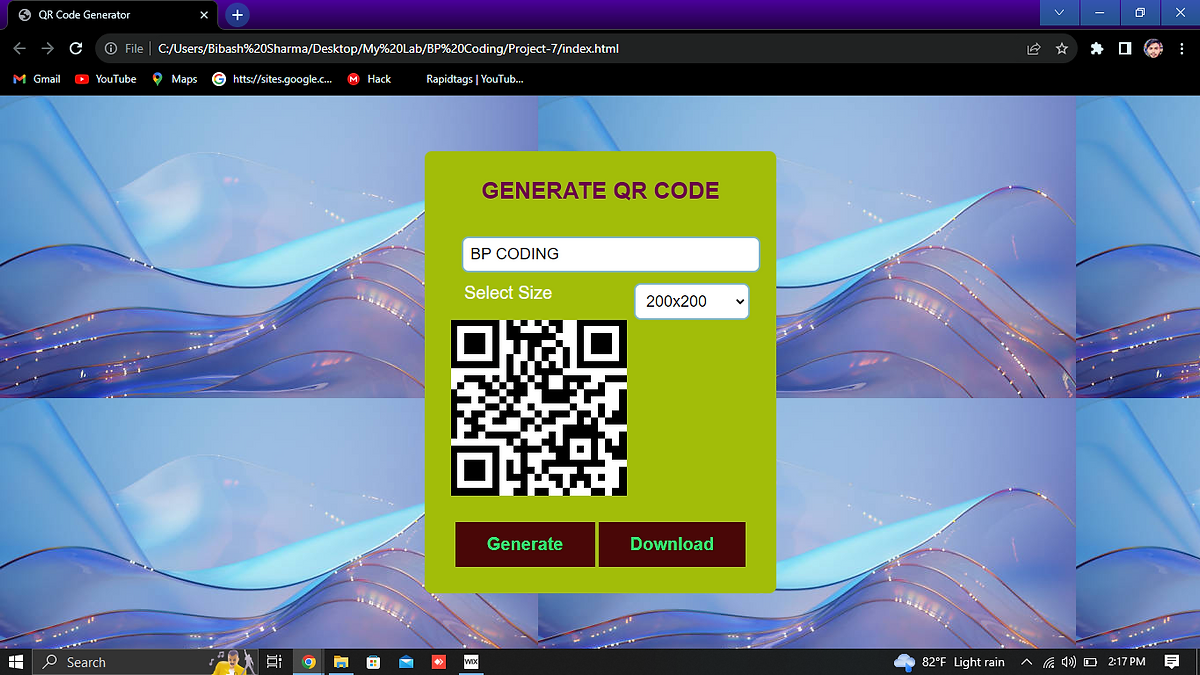Focus the BP CODING text input
The image size is (1200, 675).
pos(610,254)
